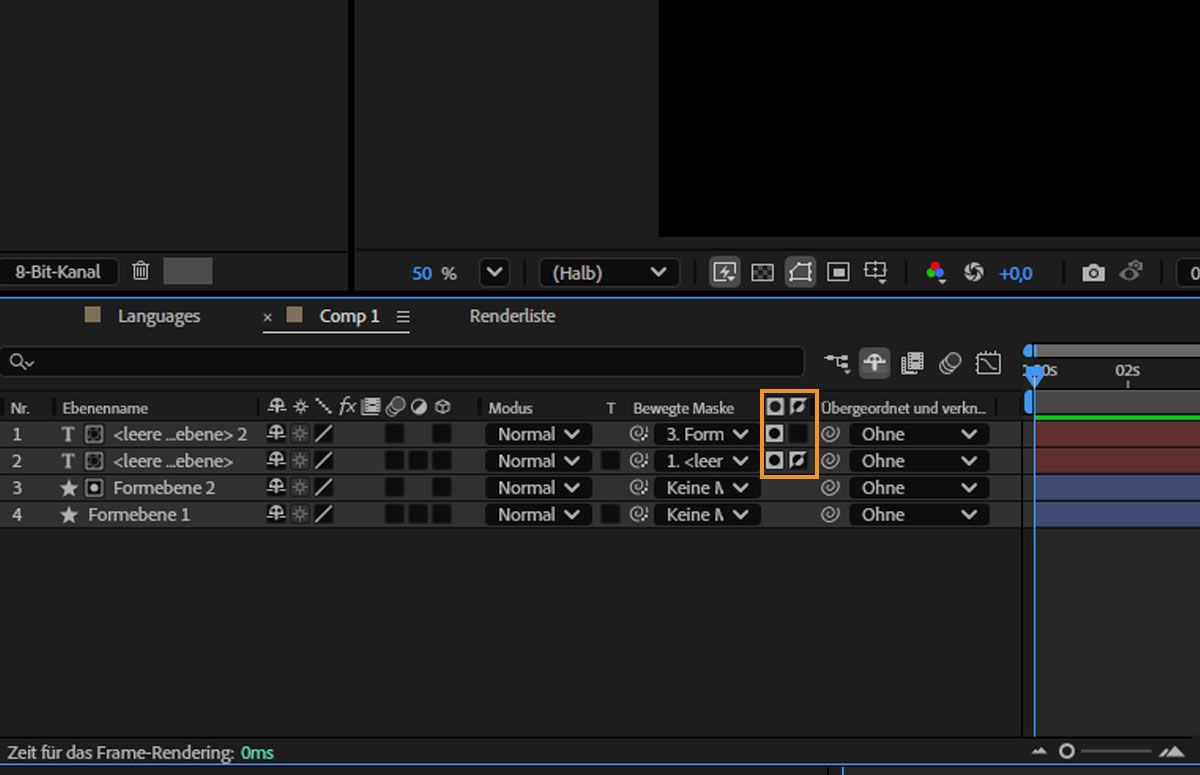Viewport: 1200px width, 775px height.
Task: Click the snapshot camera icon
Action: click(x=1094, y=272)
